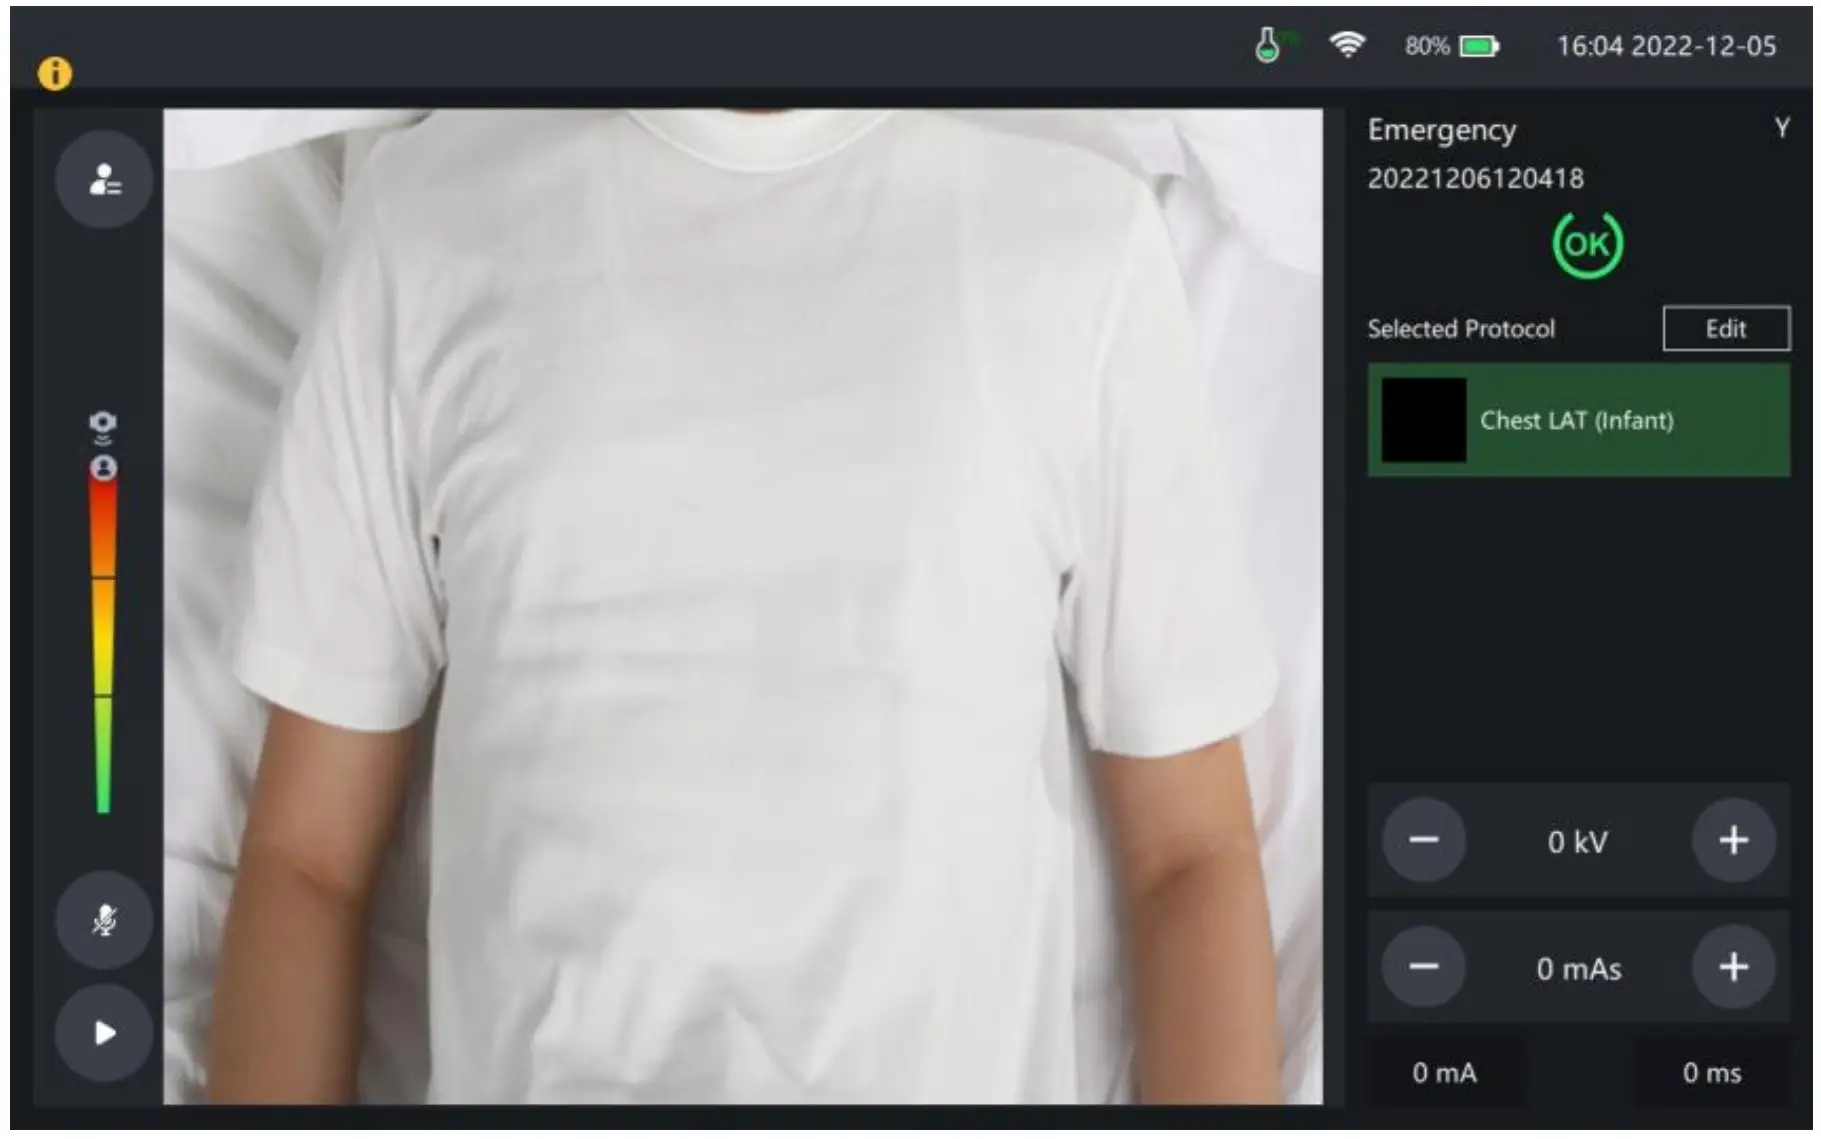Edit the selected protocol
This screenshot has height=1139, width=1821.
pos(1727,328)
